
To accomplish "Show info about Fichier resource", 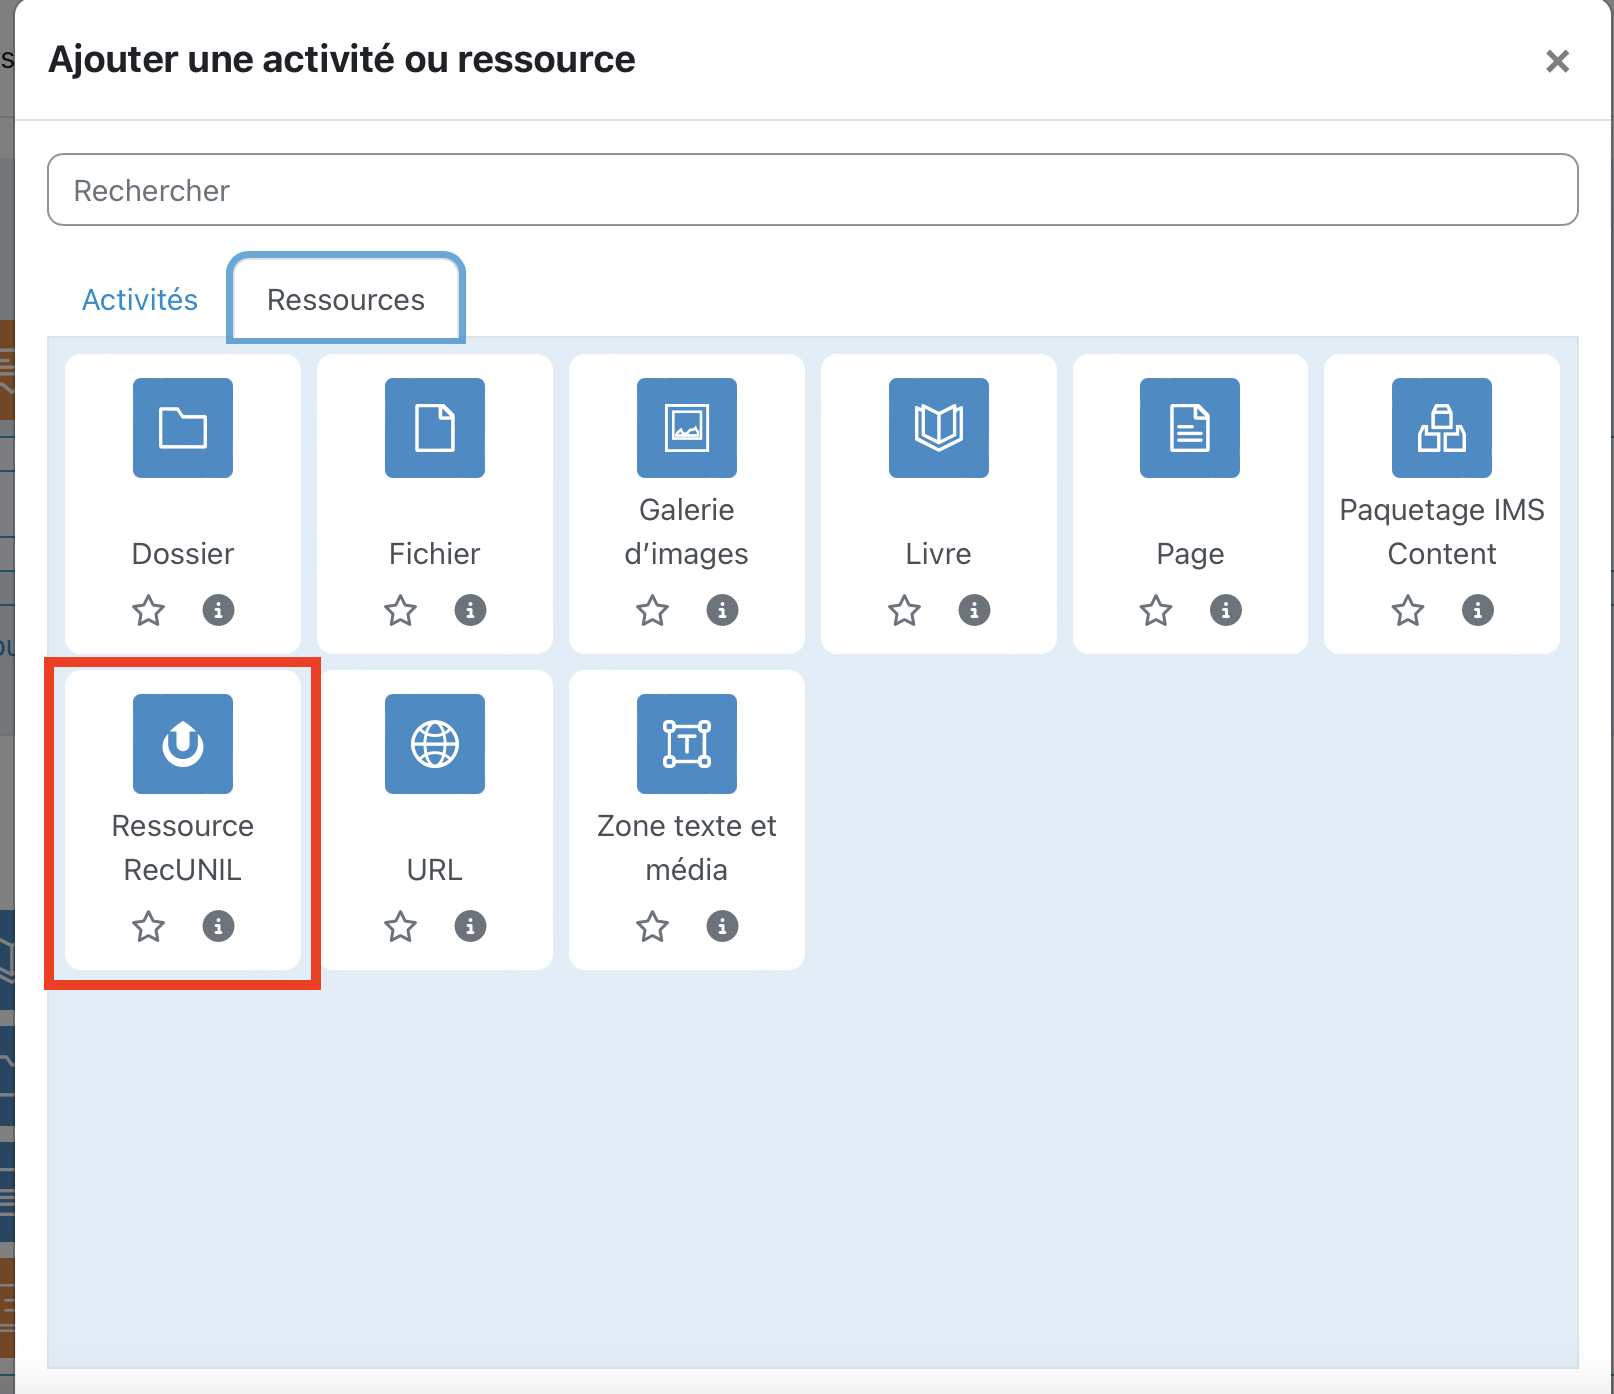I will (x=470, y=610).
